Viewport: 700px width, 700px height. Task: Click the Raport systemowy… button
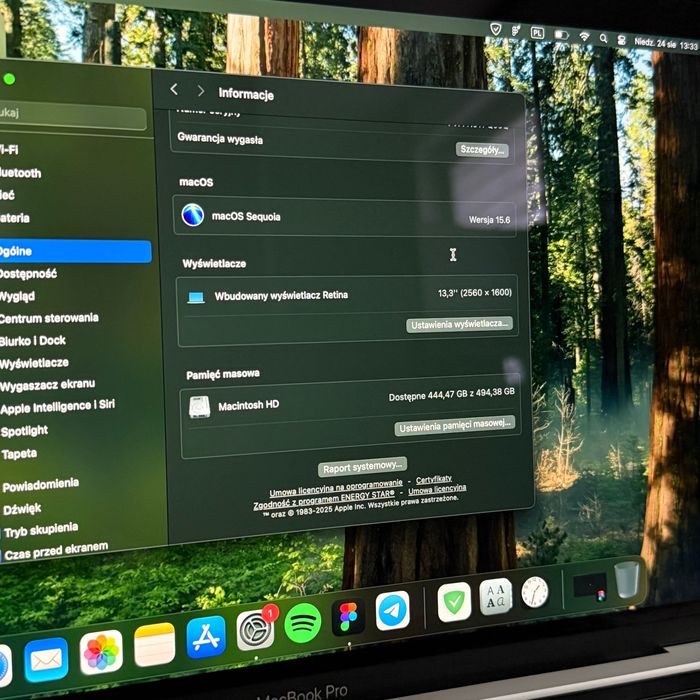362,467
